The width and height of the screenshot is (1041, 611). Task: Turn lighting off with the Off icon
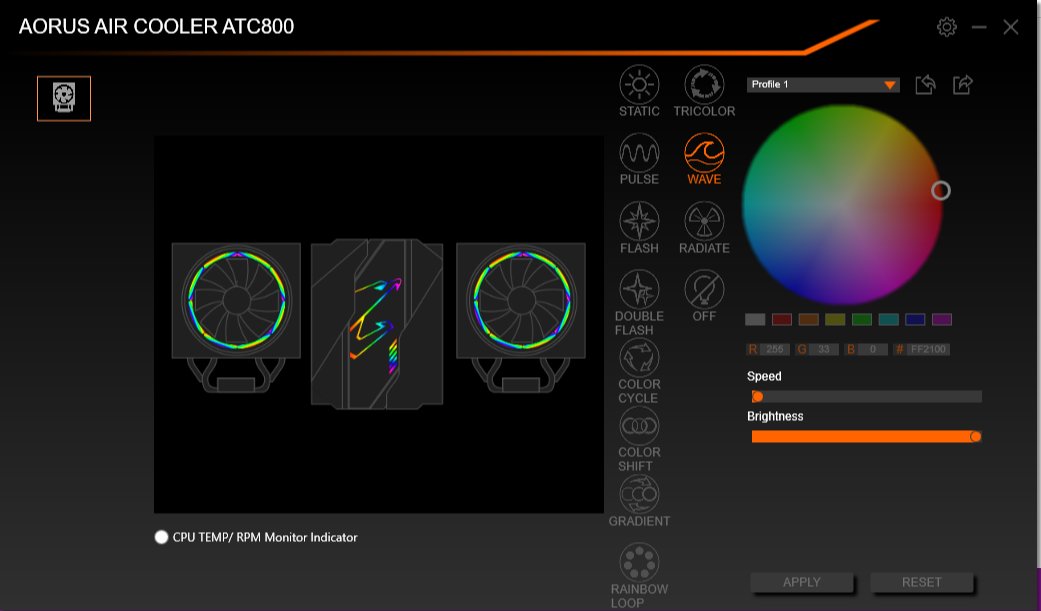click(x=704, y=290)
